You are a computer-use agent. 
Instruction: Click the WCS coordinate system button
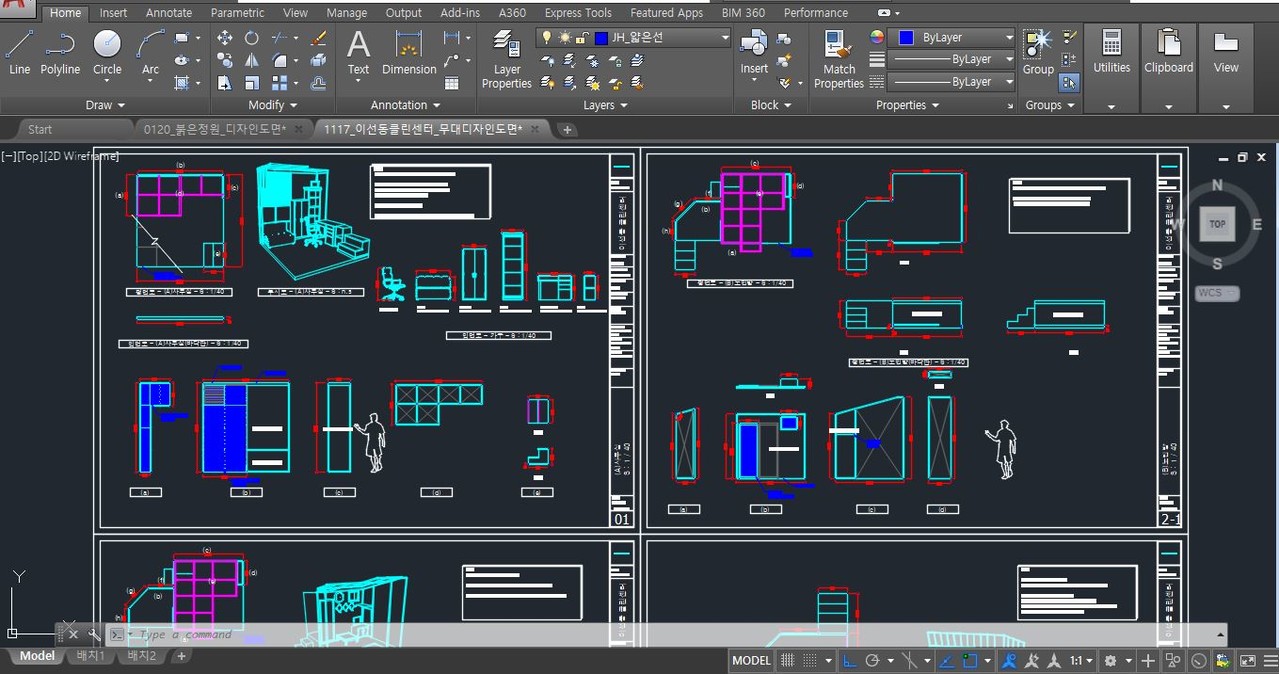(1216, 293)
